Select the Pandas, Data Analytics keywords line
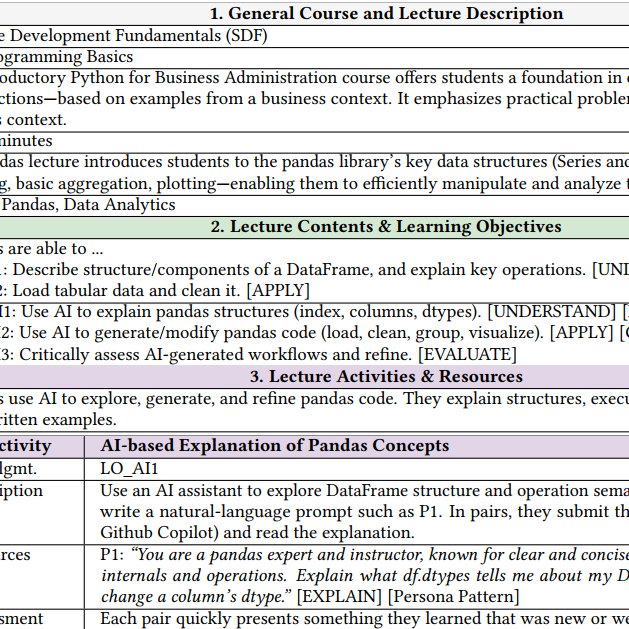629x629 pixels. point(87,205)
